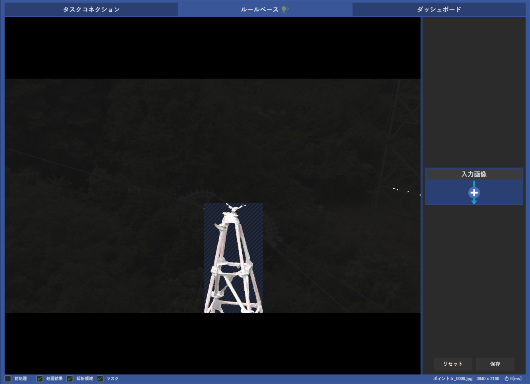Viewport: 530px width, 384px height.
Task: Select the ルールベース tab
Action: coord(265,9)
